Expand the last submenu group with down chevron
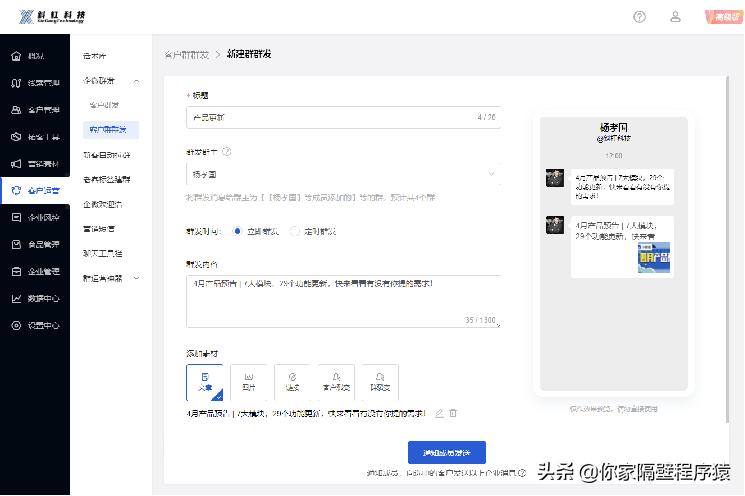The height and width of the screenshot is (496, 745). [x=136, y=278]
